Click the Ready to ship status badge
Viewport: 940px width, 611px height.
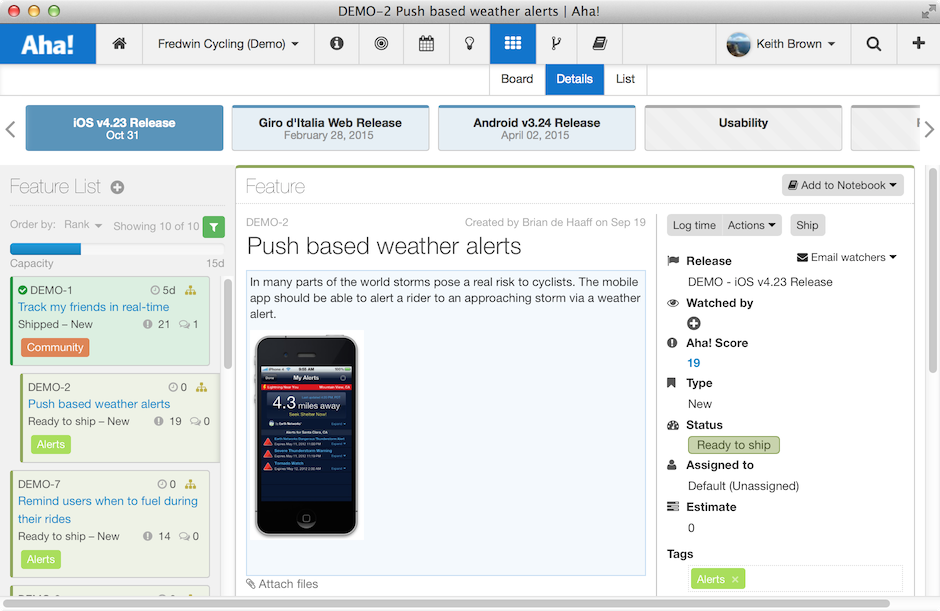coord(734,445)
